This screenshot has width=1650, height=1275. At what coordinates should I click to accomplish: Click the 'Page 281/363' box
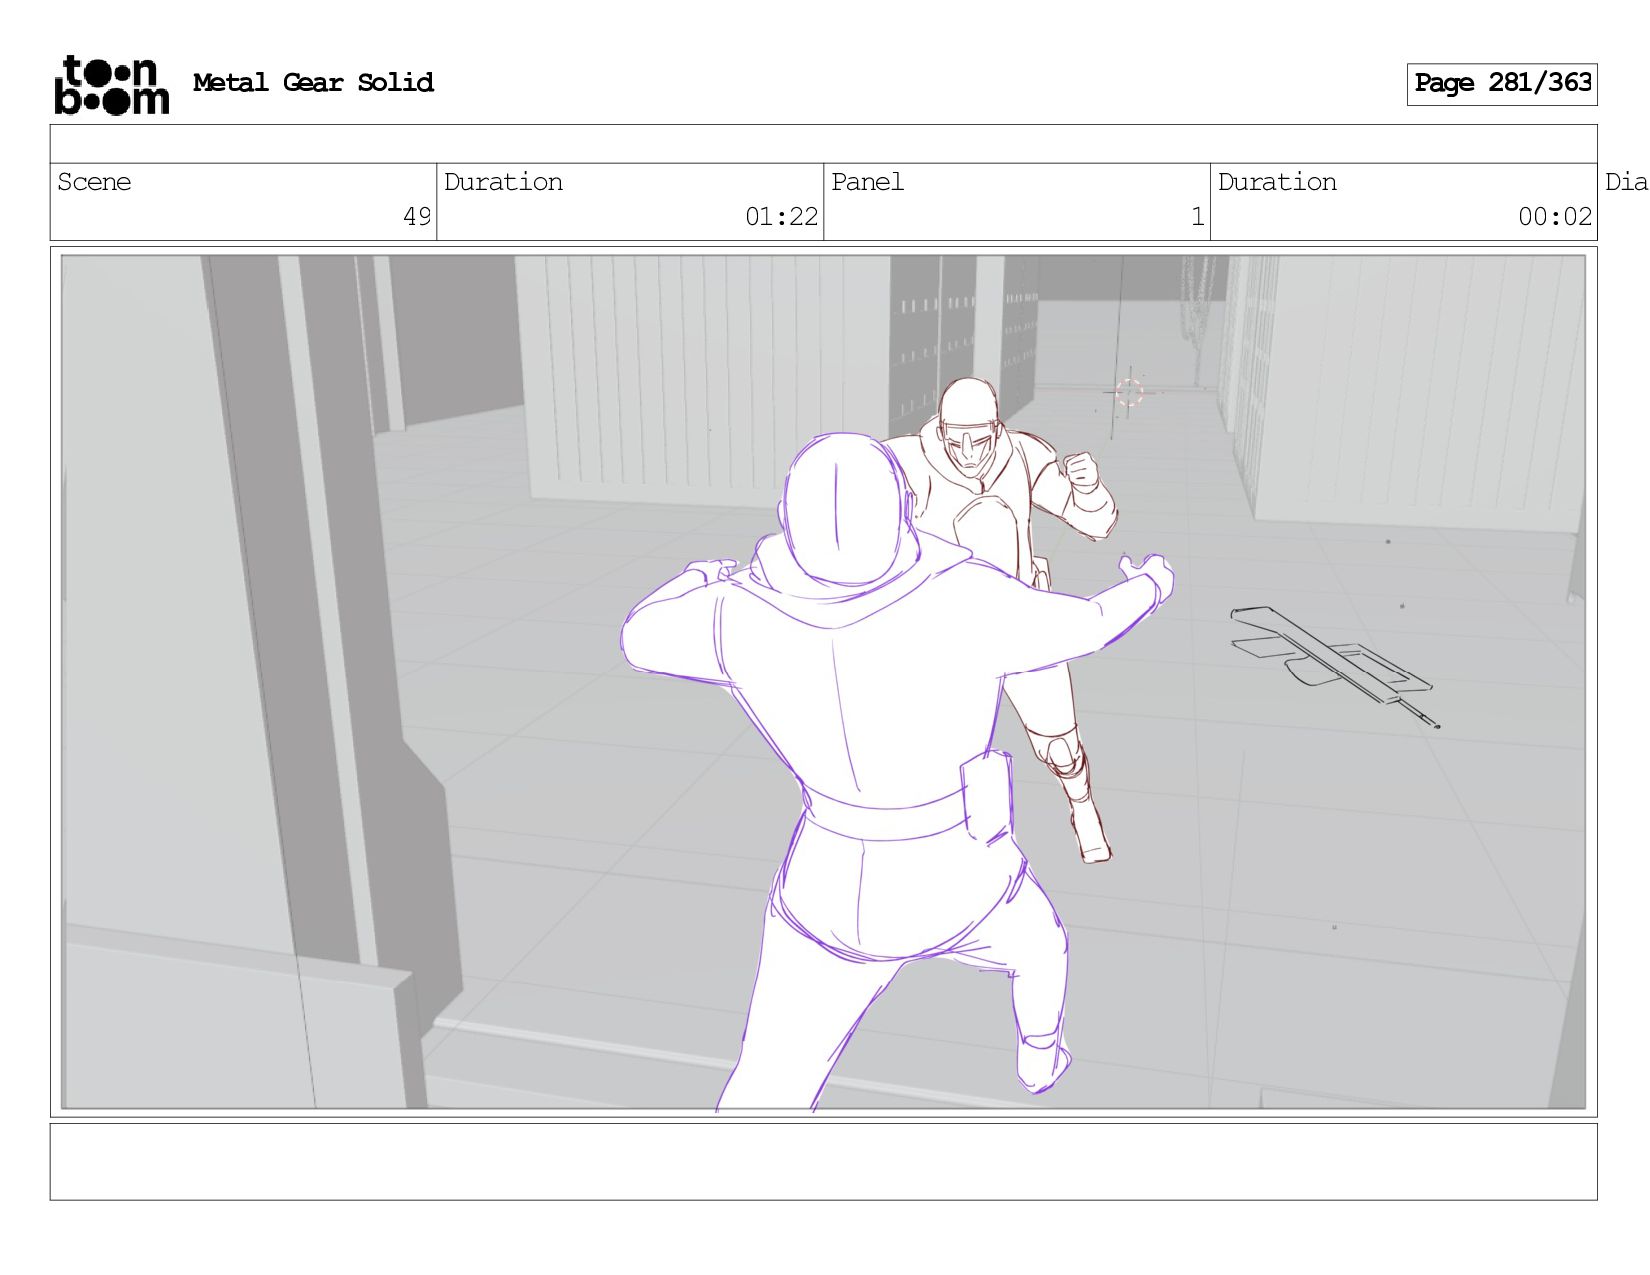(x=1502, y=84)
